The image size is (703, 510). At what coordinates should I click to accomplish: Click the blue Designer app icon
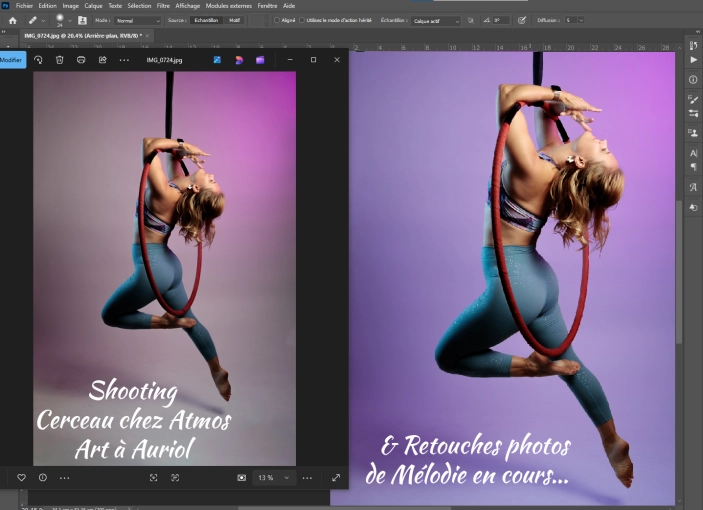(x=217, y=60)
